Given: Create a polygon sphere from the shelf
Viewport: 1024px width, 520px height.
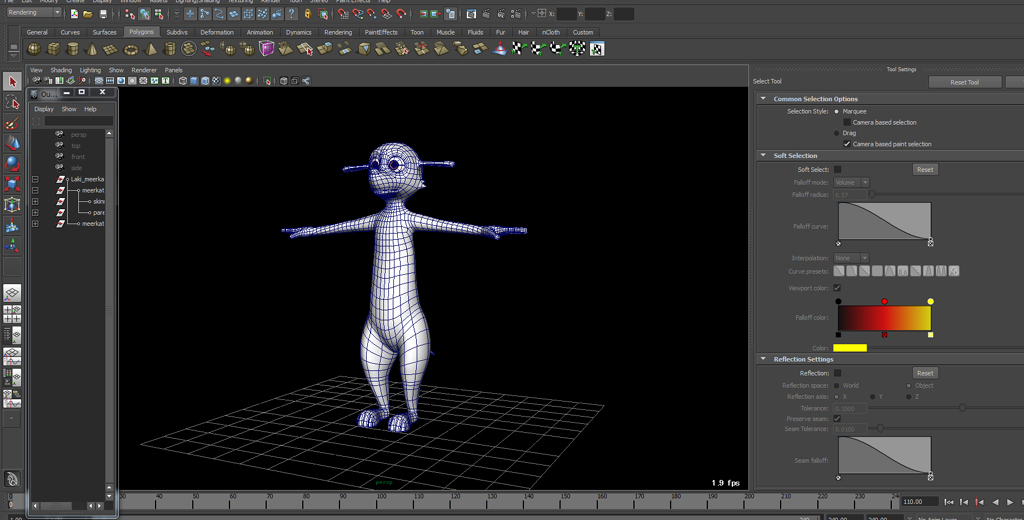Looking at the screenshot, I should 34,48.
